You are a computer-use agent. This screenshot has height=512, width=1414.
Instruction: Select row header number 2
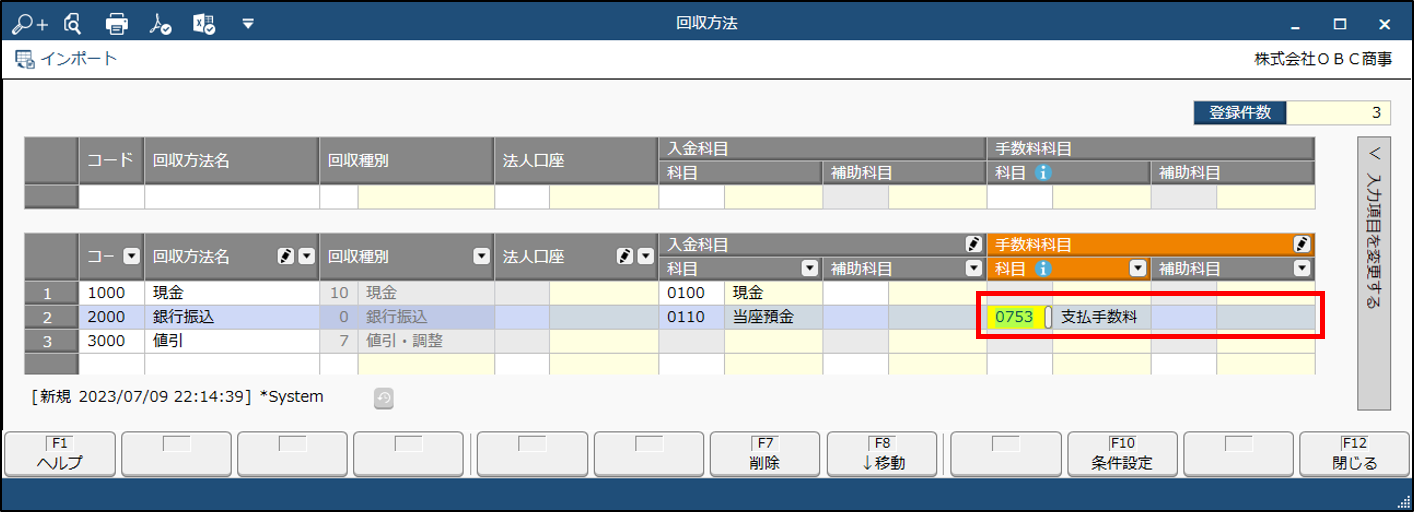click(x=52, y=317)
